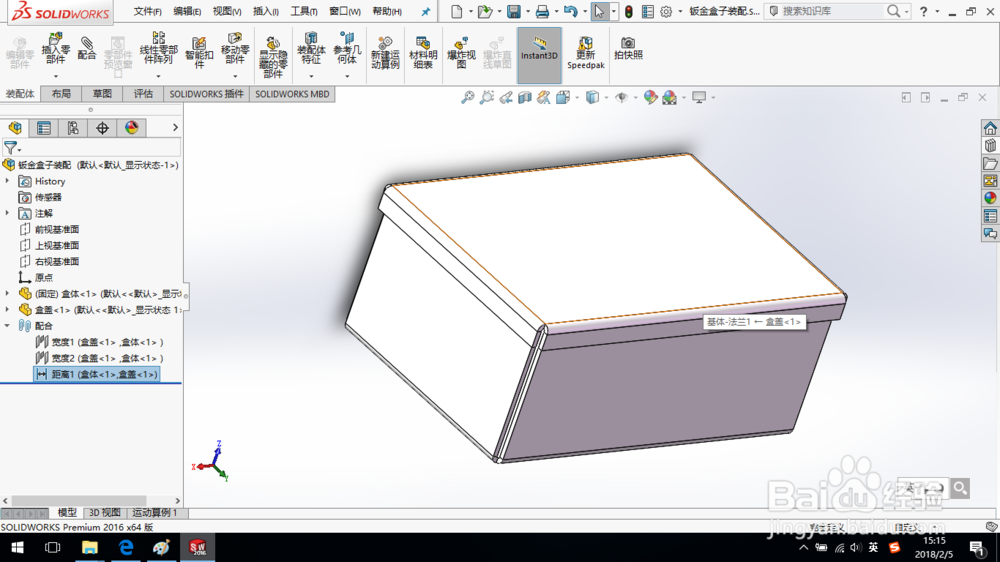Open the ConfigurationManager tab
Viewport: 1000px width, 562px height.
tap(73, 128)
